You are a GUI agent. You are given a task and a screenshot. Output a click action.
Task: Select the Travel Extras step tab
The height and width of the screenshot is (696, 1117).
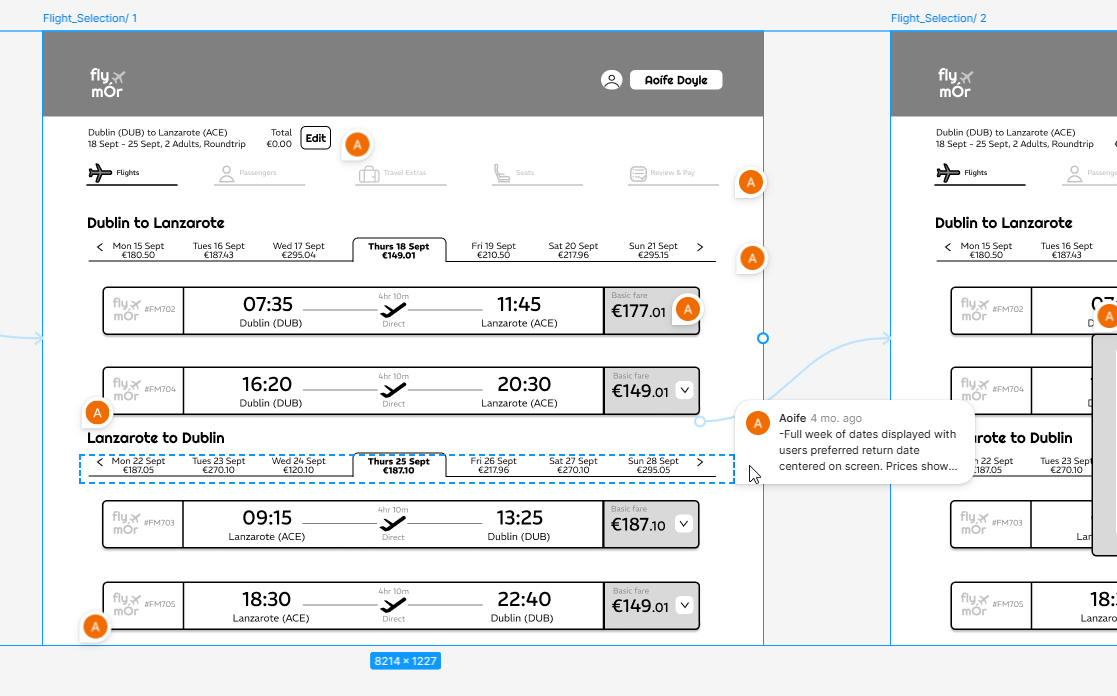coord(401,174)
